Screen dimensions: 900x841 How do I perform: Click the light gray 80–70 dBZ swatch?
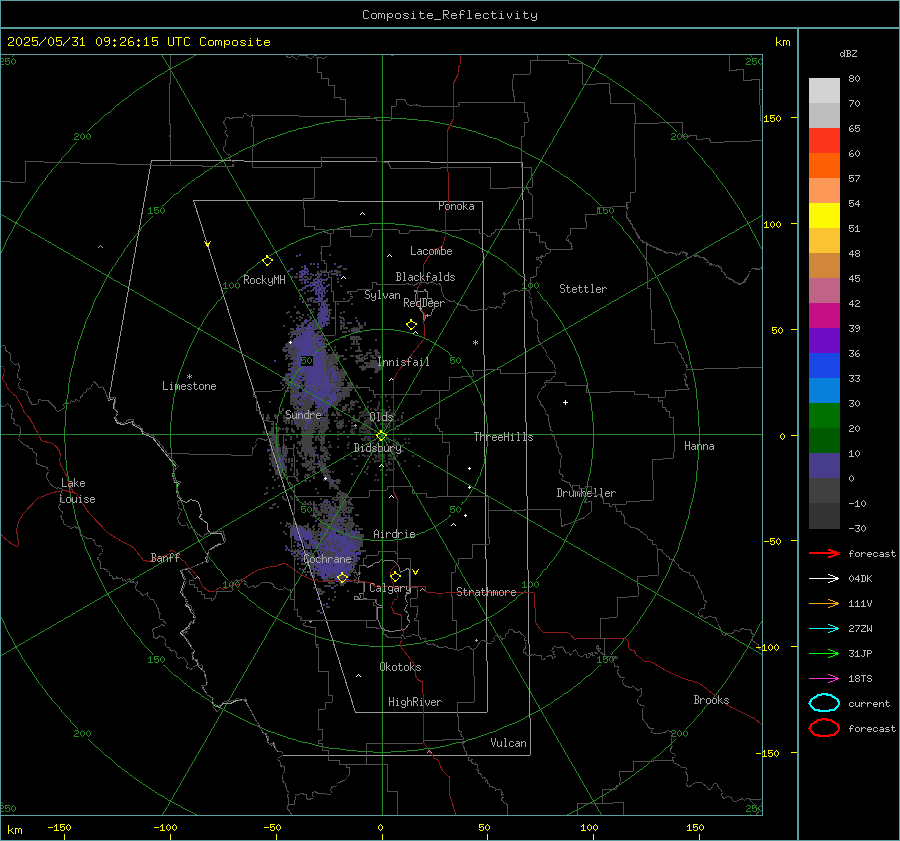[x=824, y=91]
